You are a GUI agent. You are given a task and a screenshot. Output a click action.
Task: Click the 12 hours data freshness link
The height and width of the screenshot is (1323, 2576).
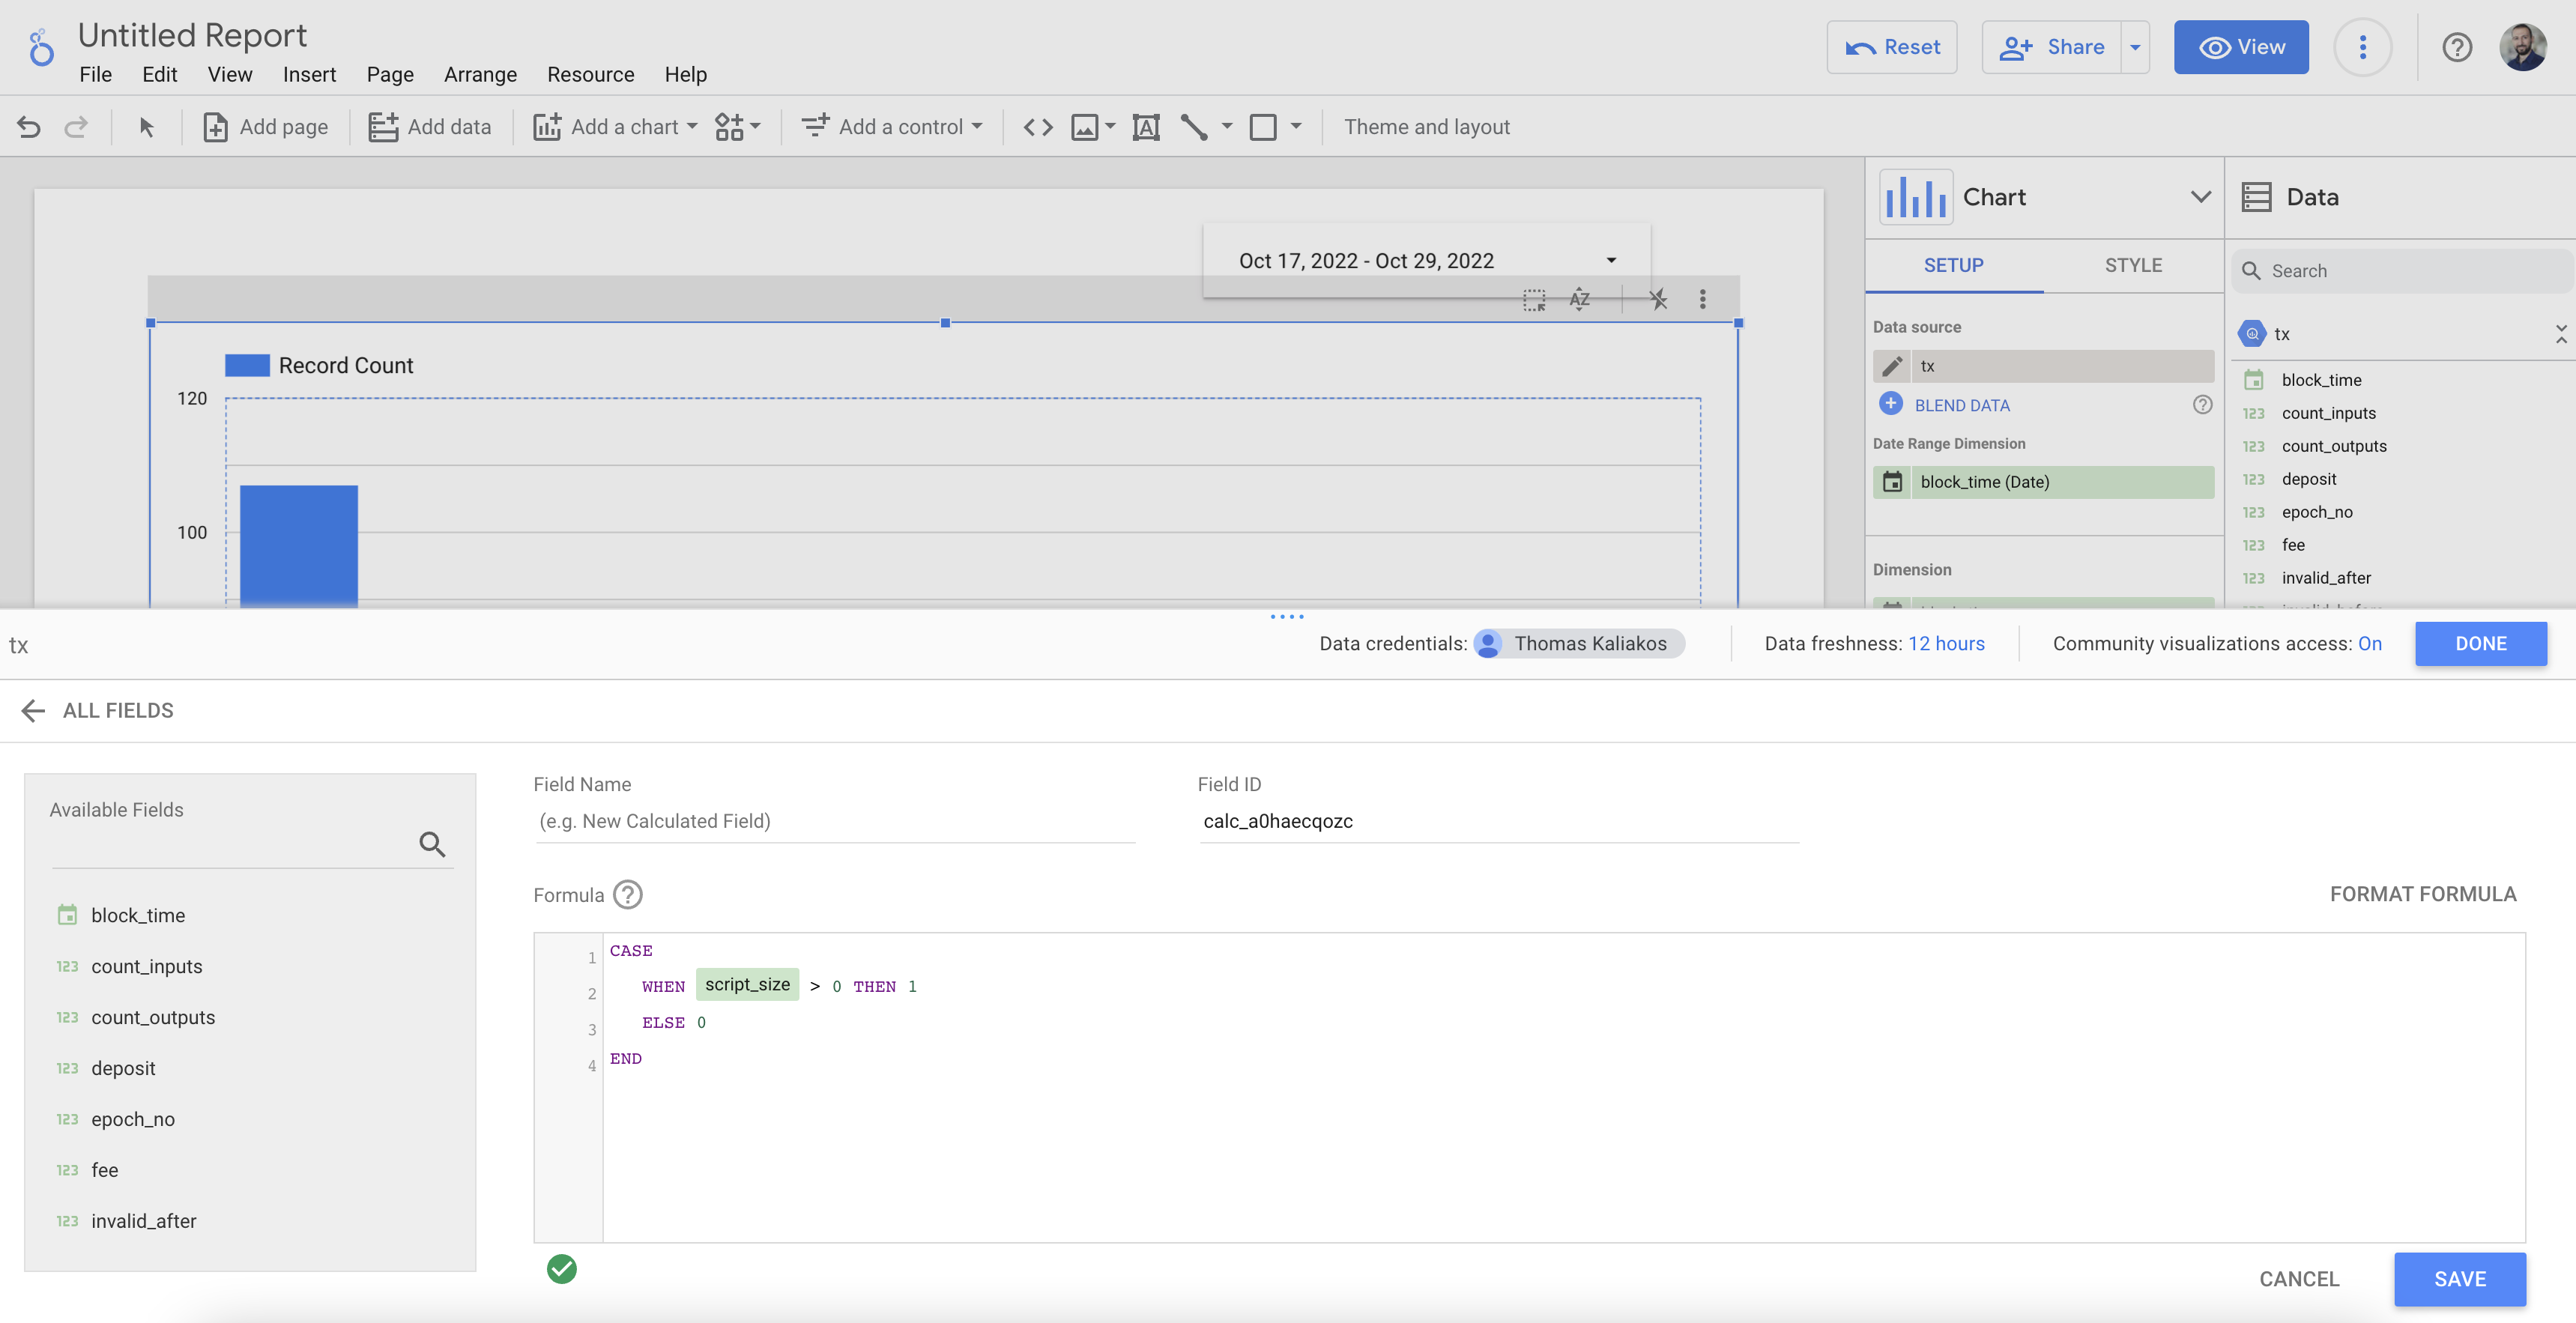click(1946, 644)
